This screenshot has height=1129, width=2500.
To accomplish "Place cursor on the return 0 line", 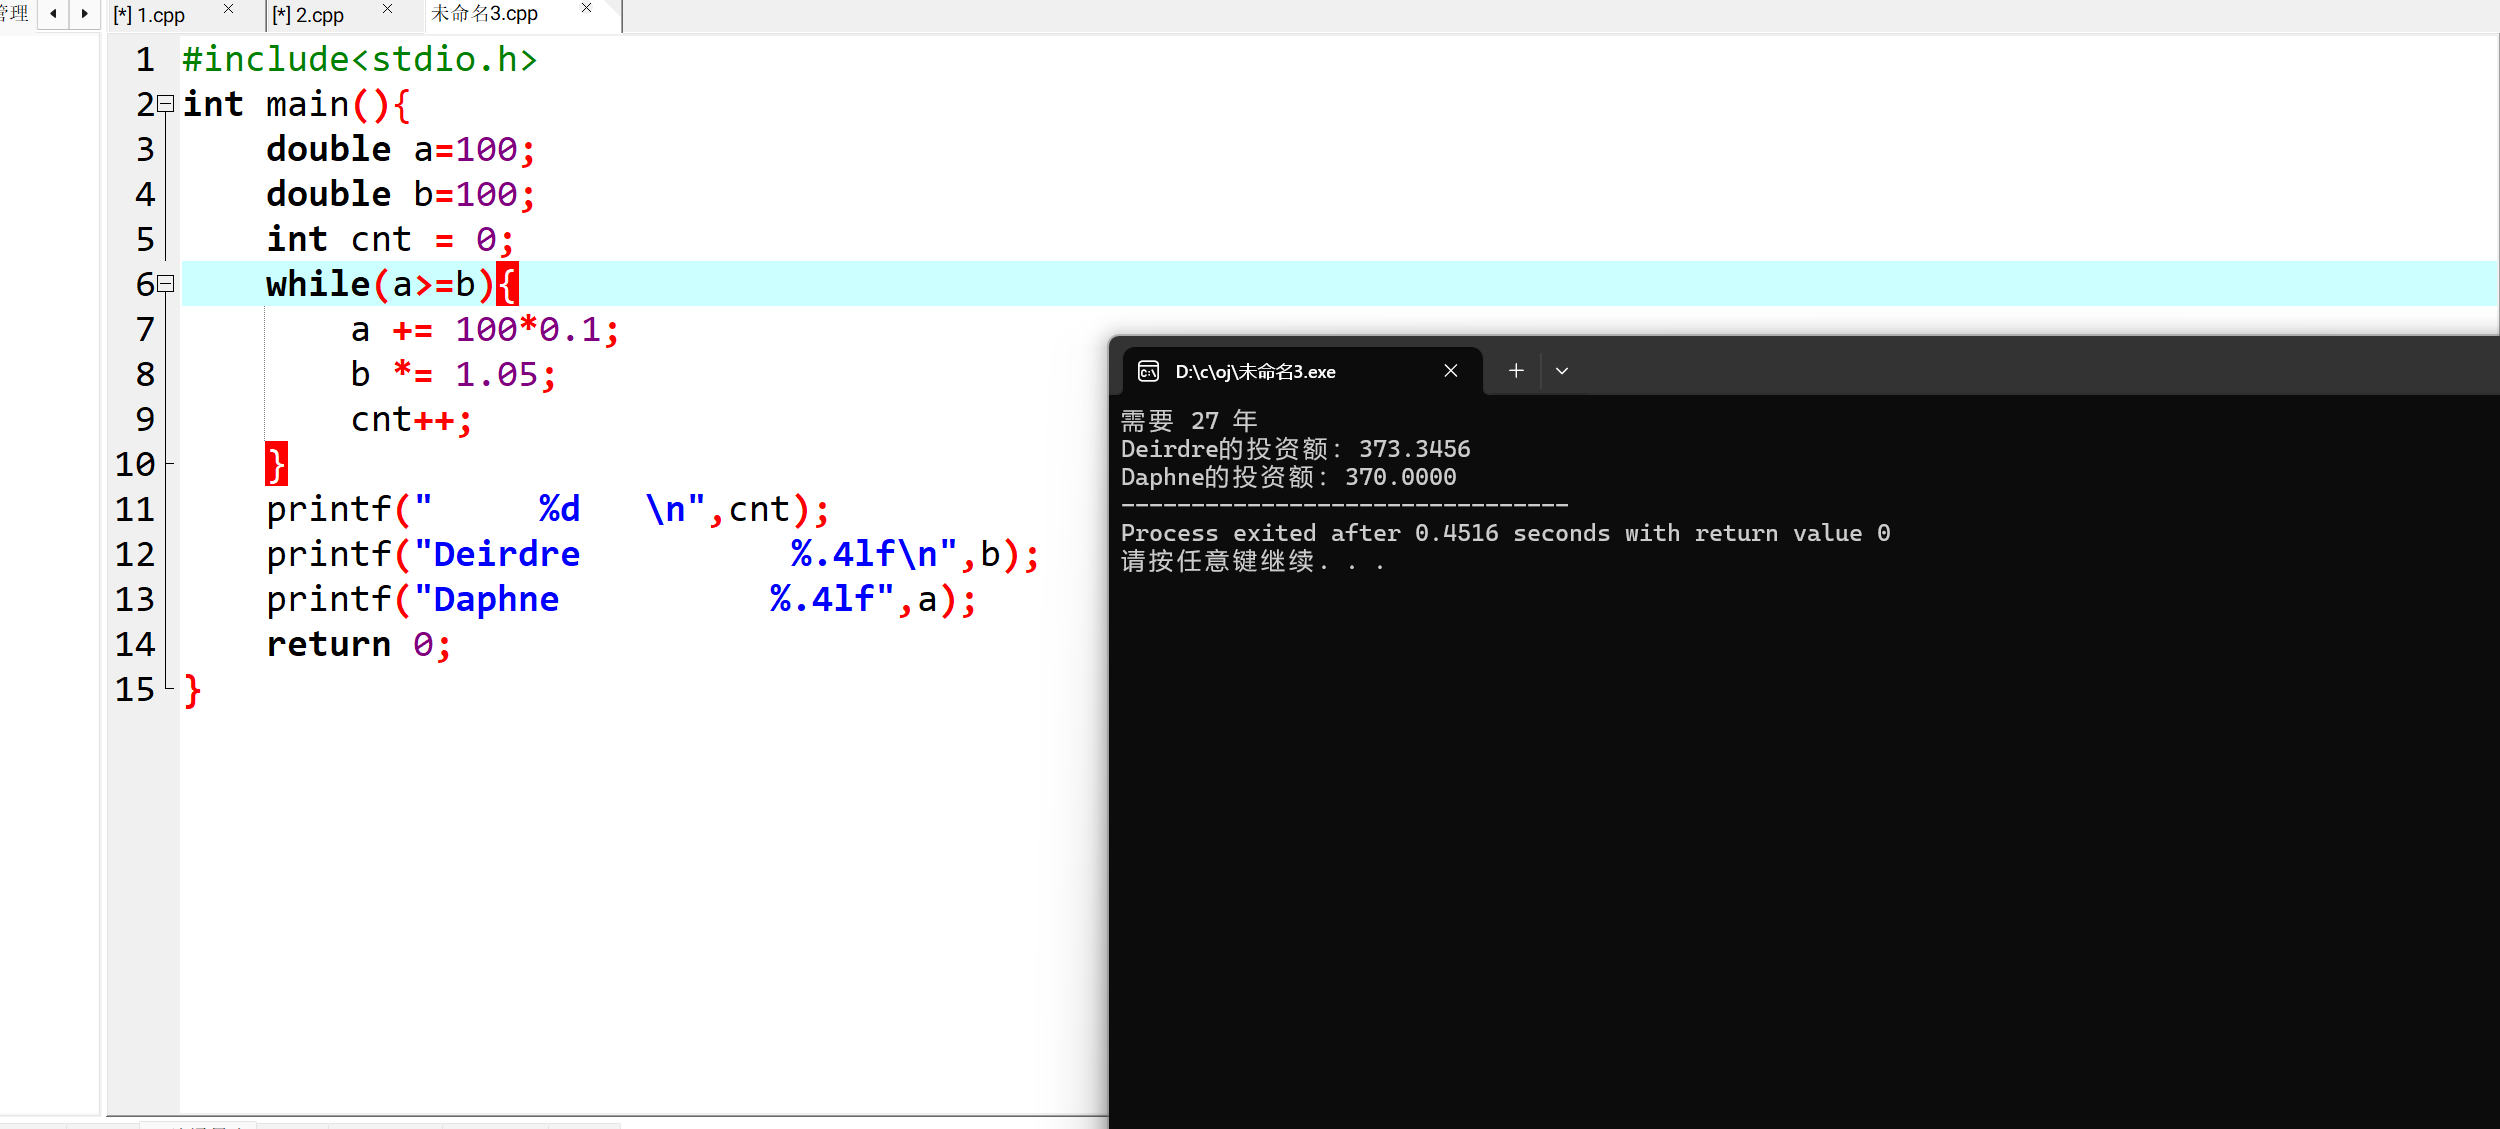I will 358,645.
